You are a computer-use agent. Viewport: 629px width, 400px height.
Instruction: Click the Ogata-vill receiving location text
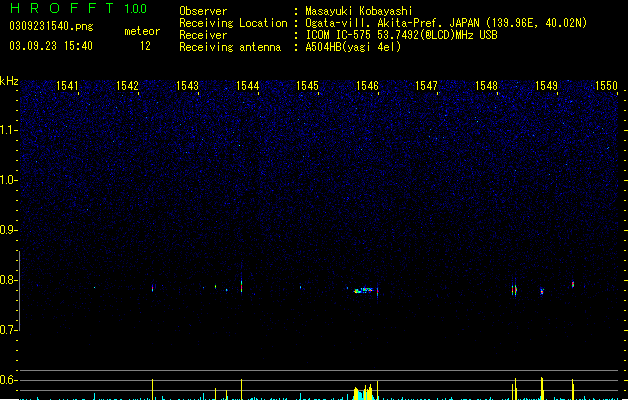pos(446,23)
